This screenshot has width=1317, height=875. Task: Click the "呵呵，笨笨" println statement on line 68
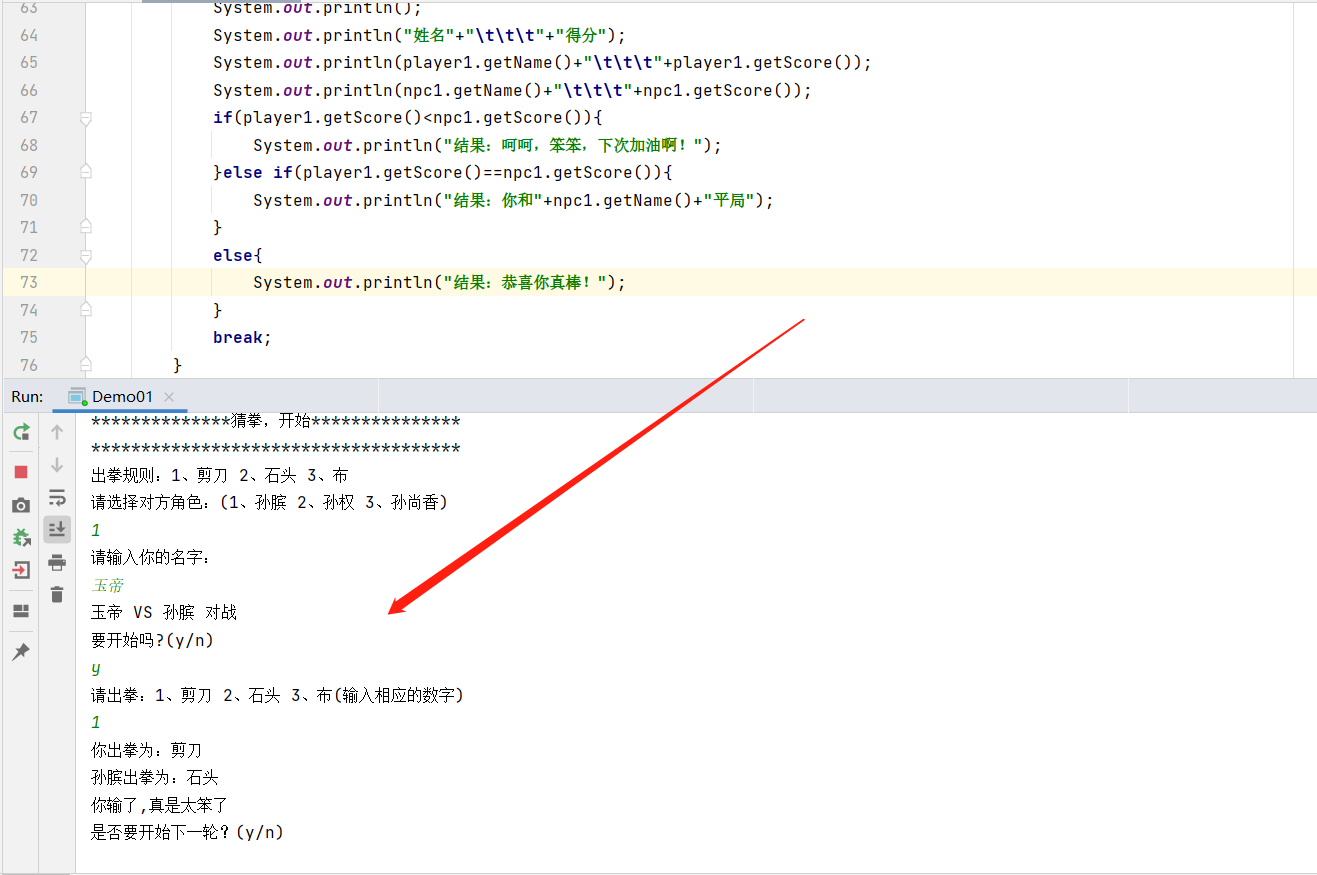point(487,145)
